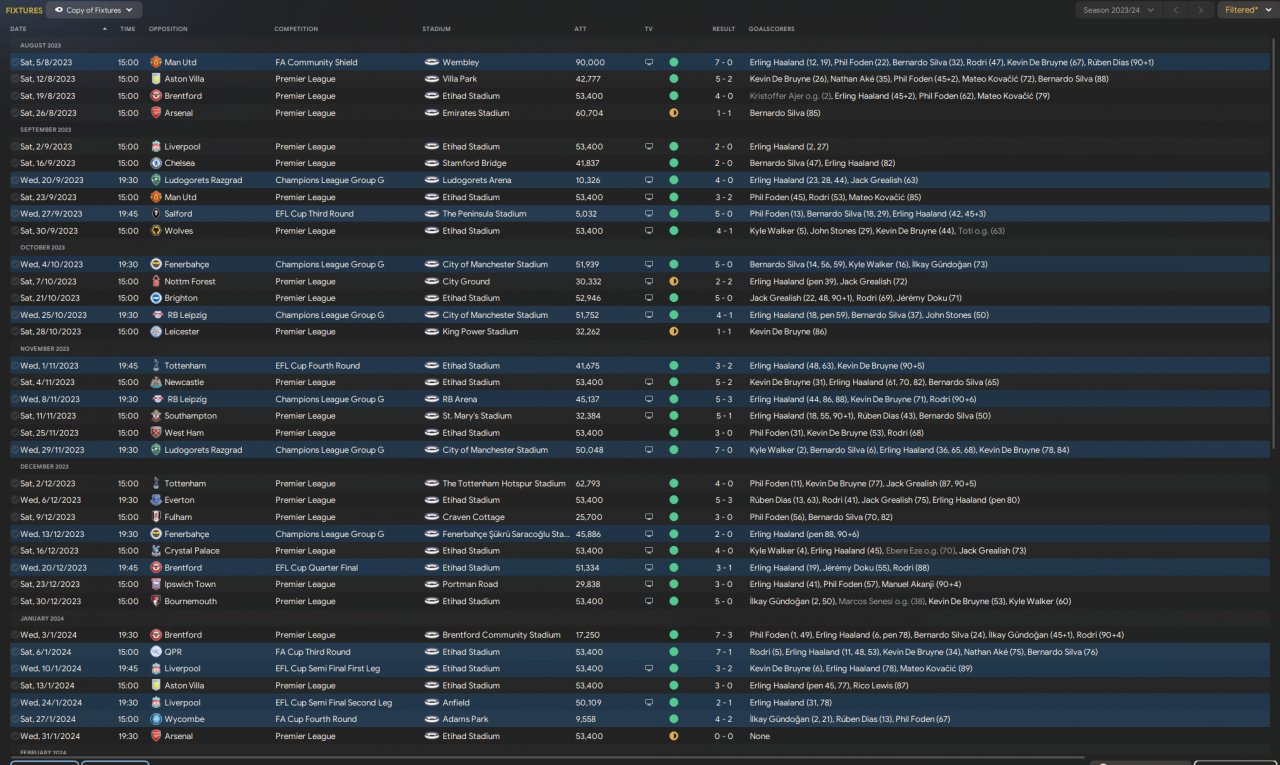Viewport: 1280px width, 765px height.
Task: Select the row circle for Sat, 2/12/2023
Action: pyautogui.click(x=15, y=483)
